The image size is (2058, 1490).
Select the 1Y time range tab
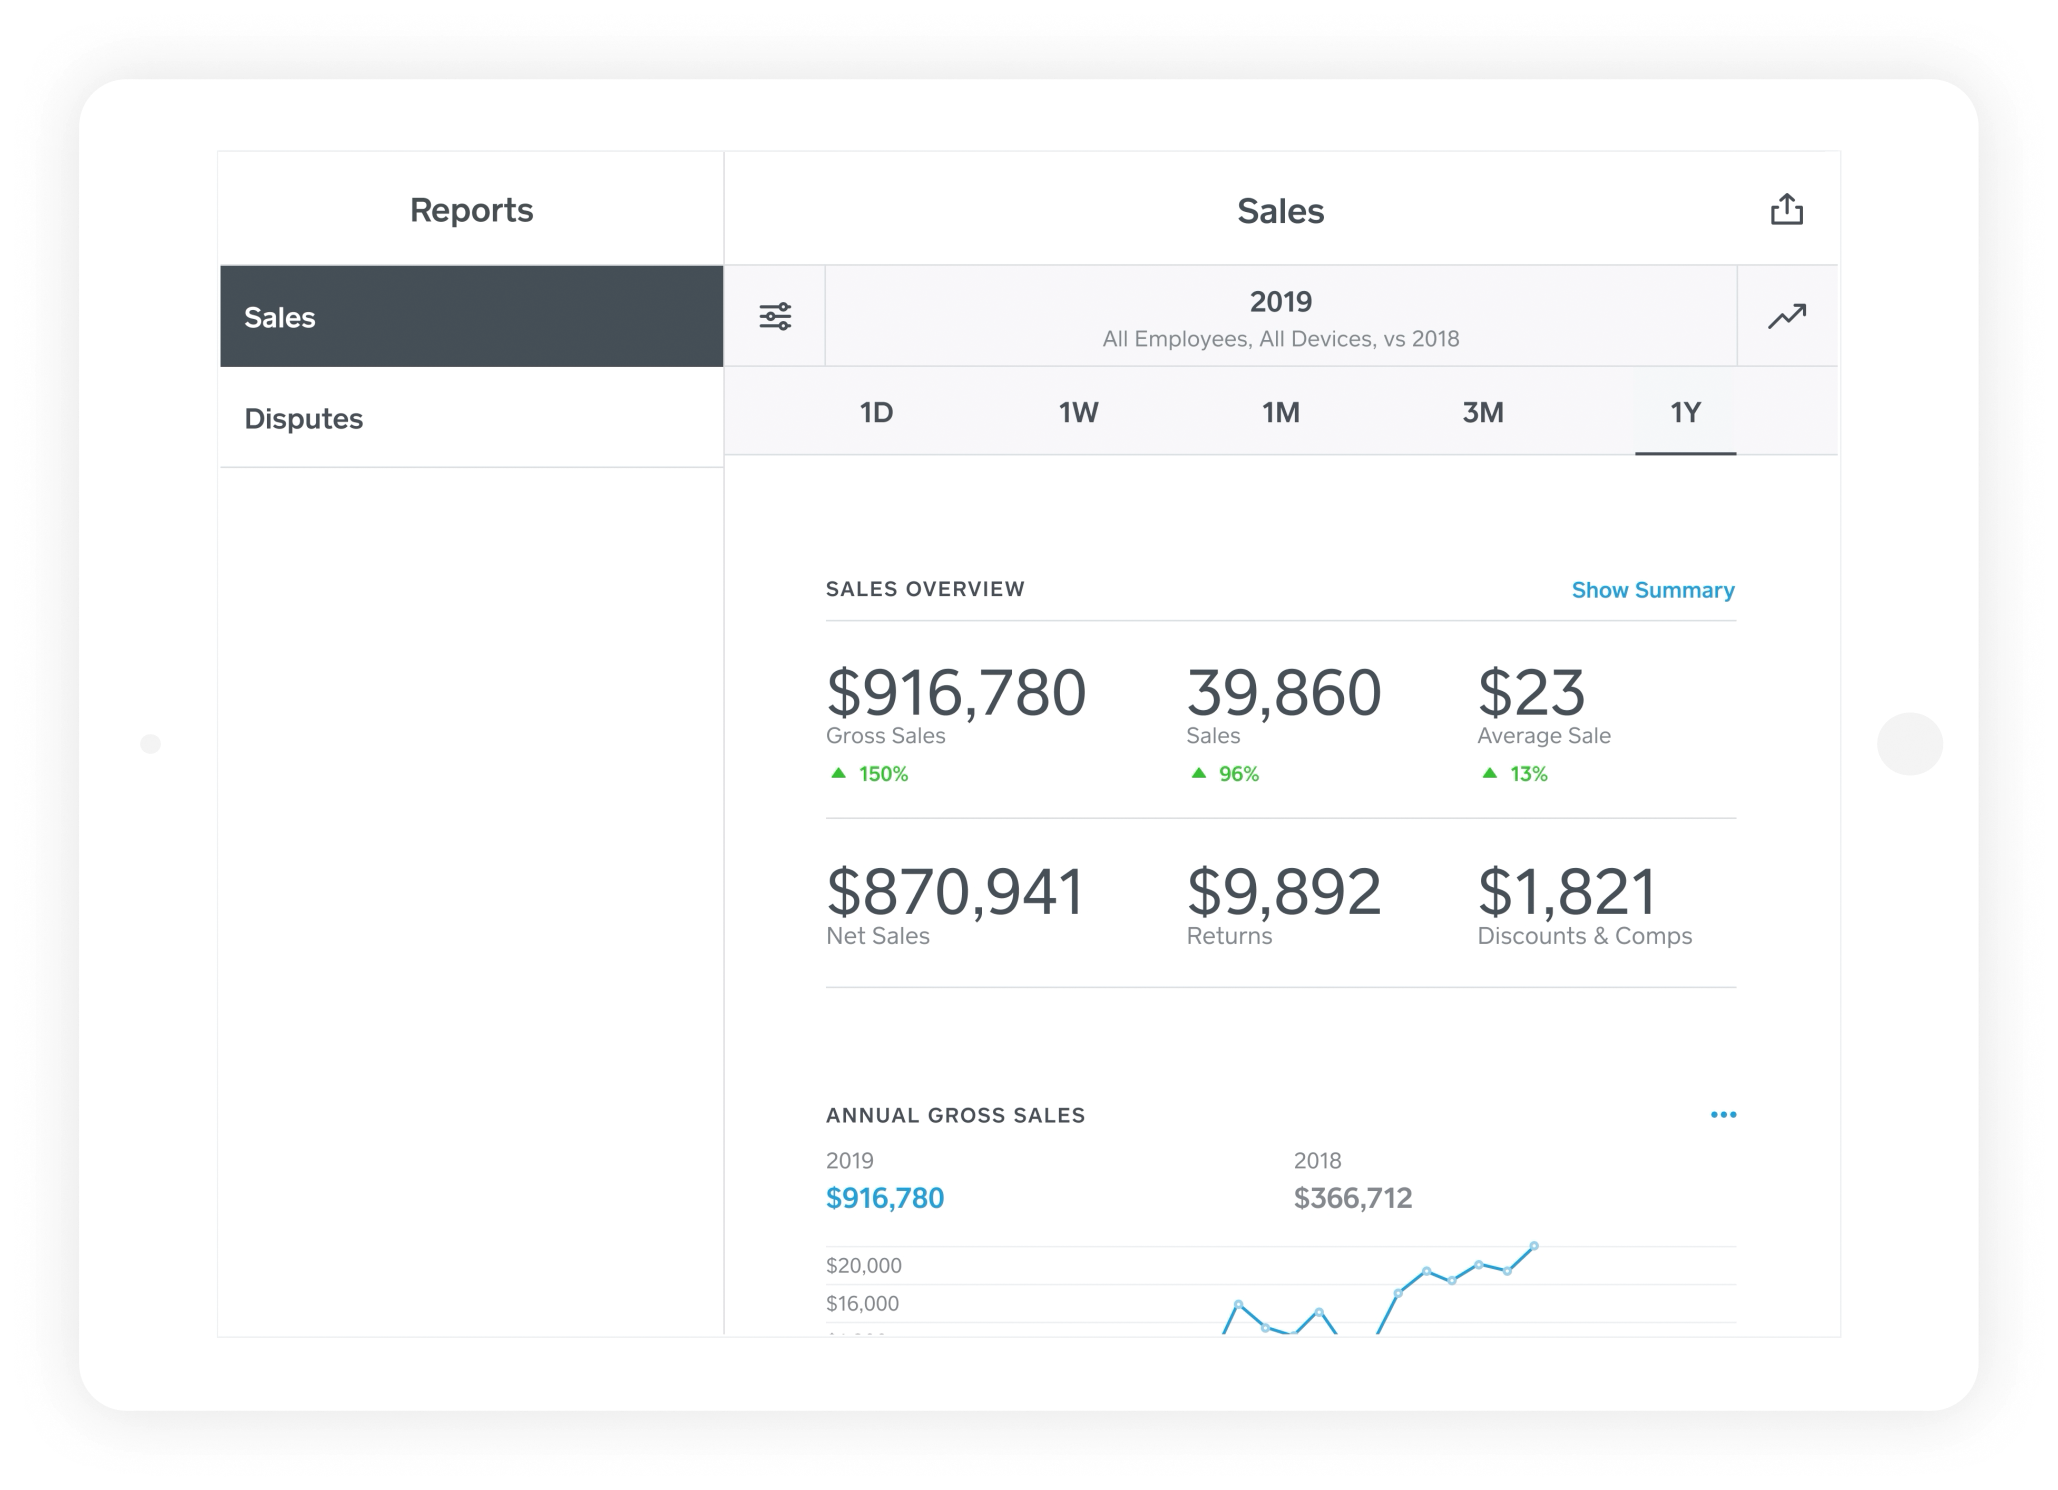(x=1685, y=411)
